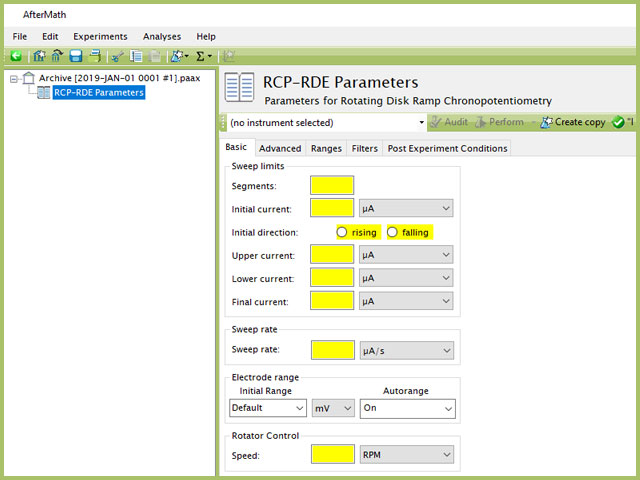Click the open archive icon with arrow

pos(57,56)
